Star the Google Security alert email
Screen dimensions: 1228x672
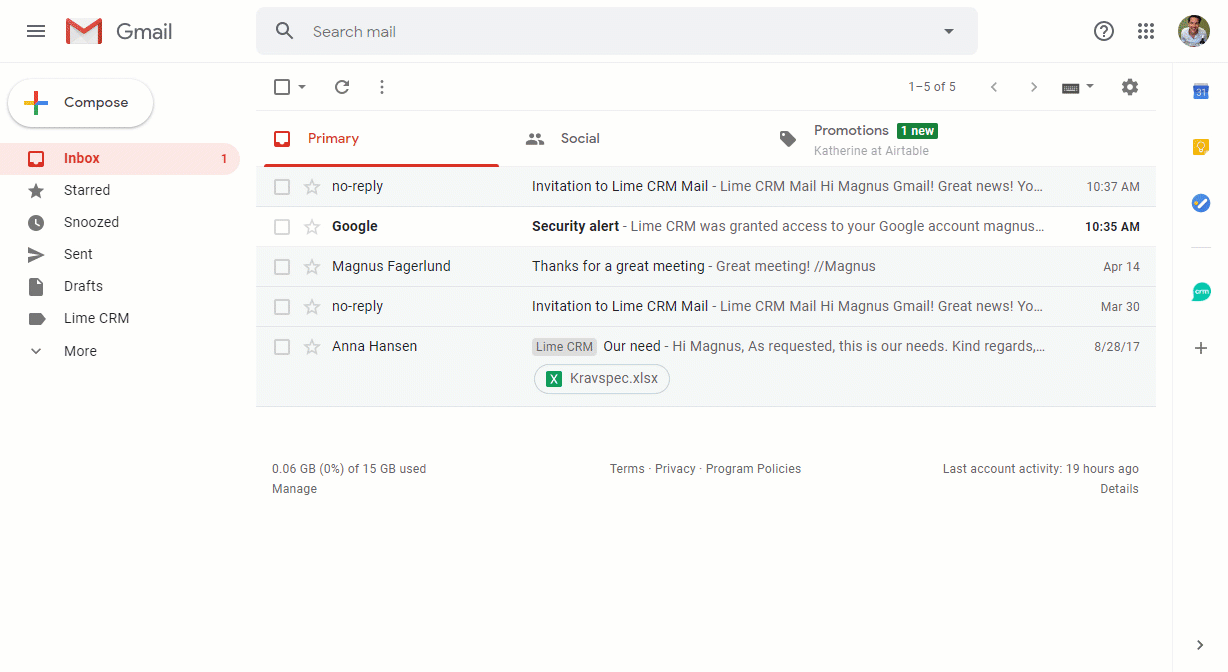coord(312,227)
